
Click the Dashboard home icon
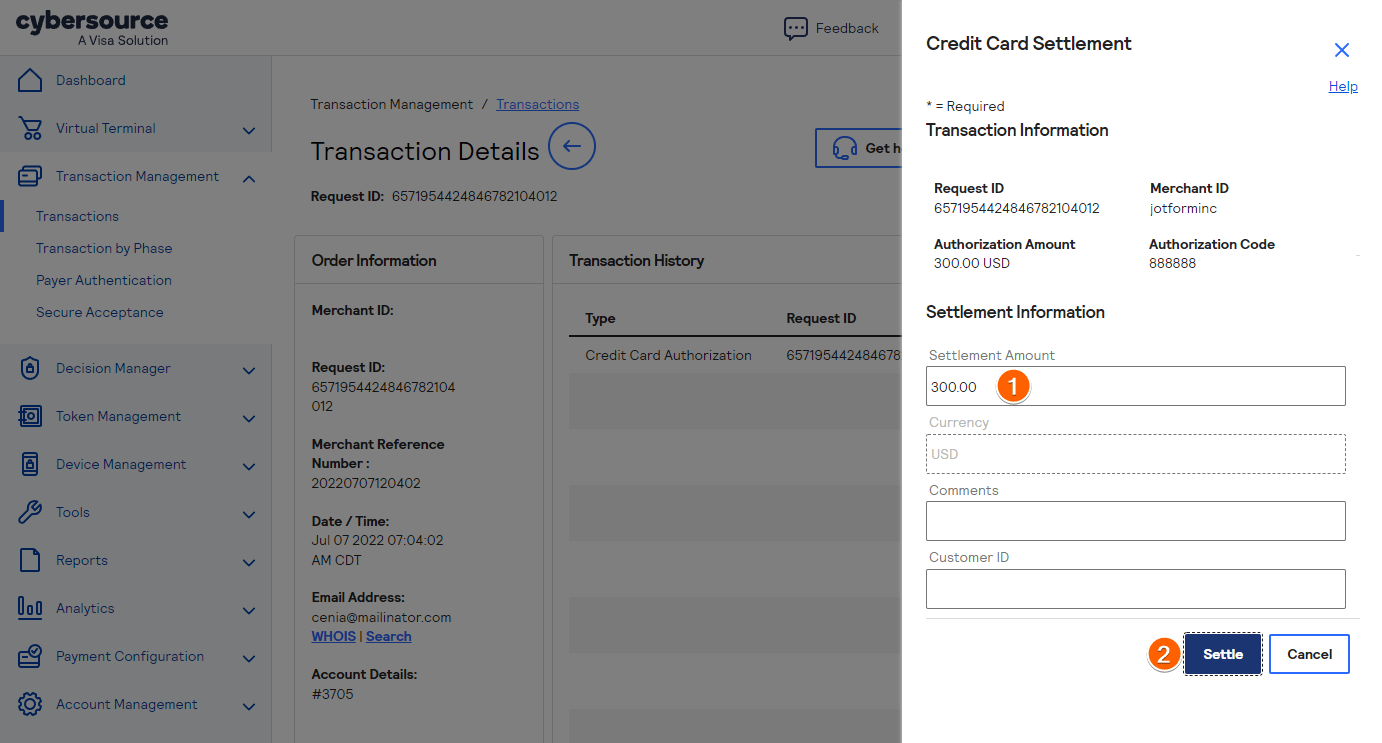[30, 80]
